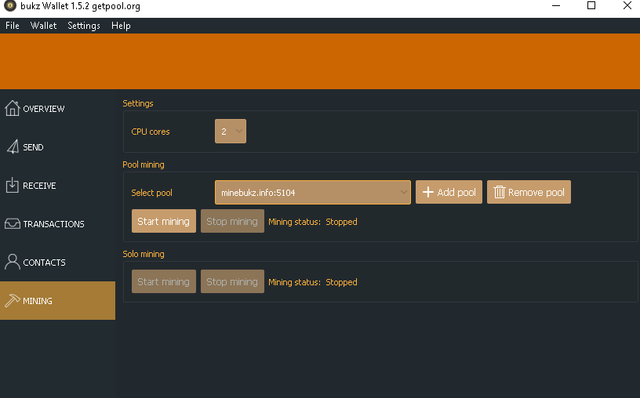Open the Help menu

coord(121,25)
